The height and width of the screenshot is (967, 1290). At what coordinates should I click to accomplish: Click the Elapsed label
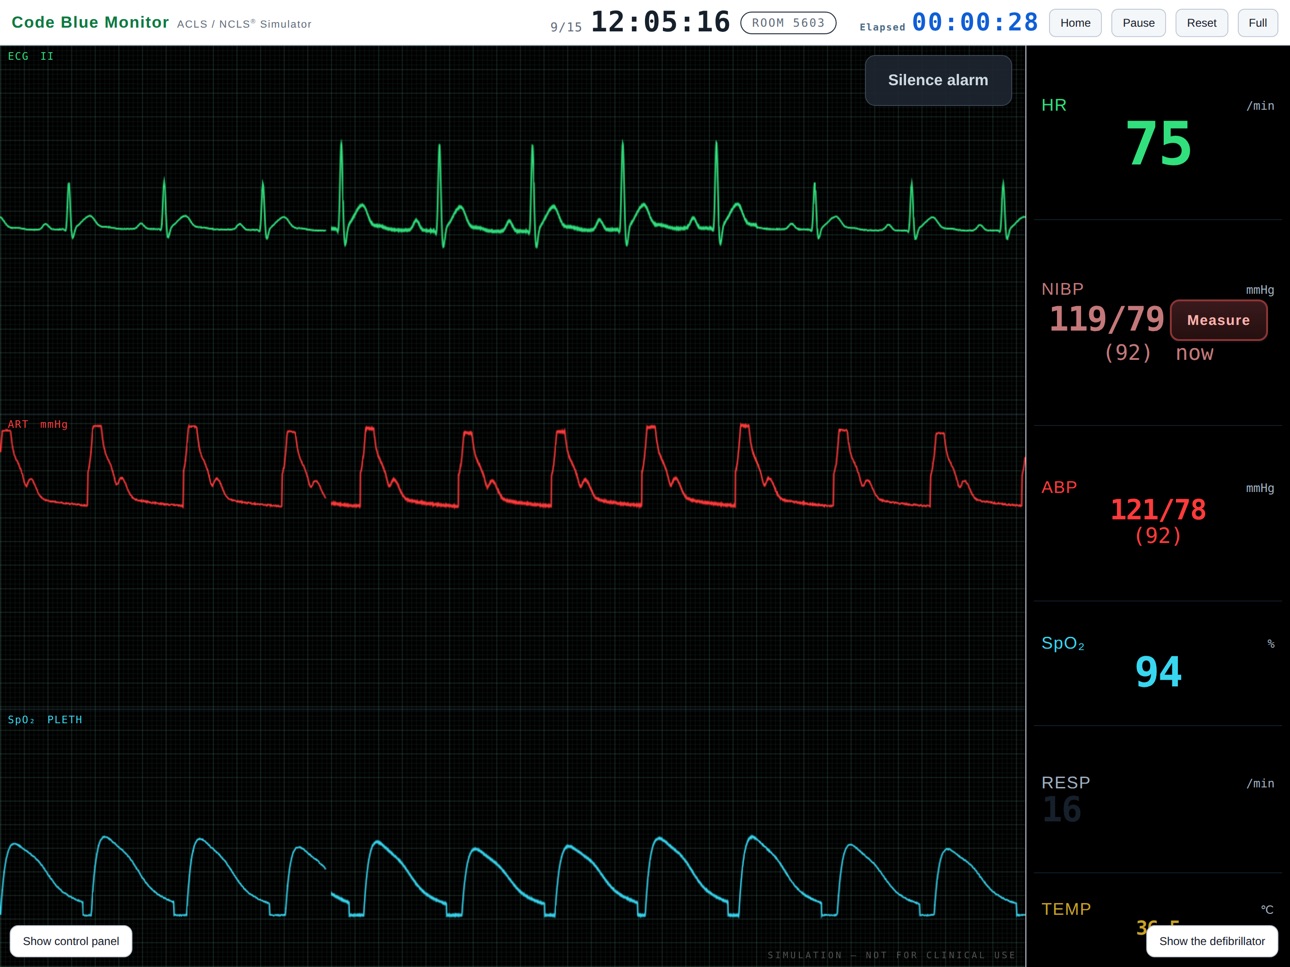882,27
